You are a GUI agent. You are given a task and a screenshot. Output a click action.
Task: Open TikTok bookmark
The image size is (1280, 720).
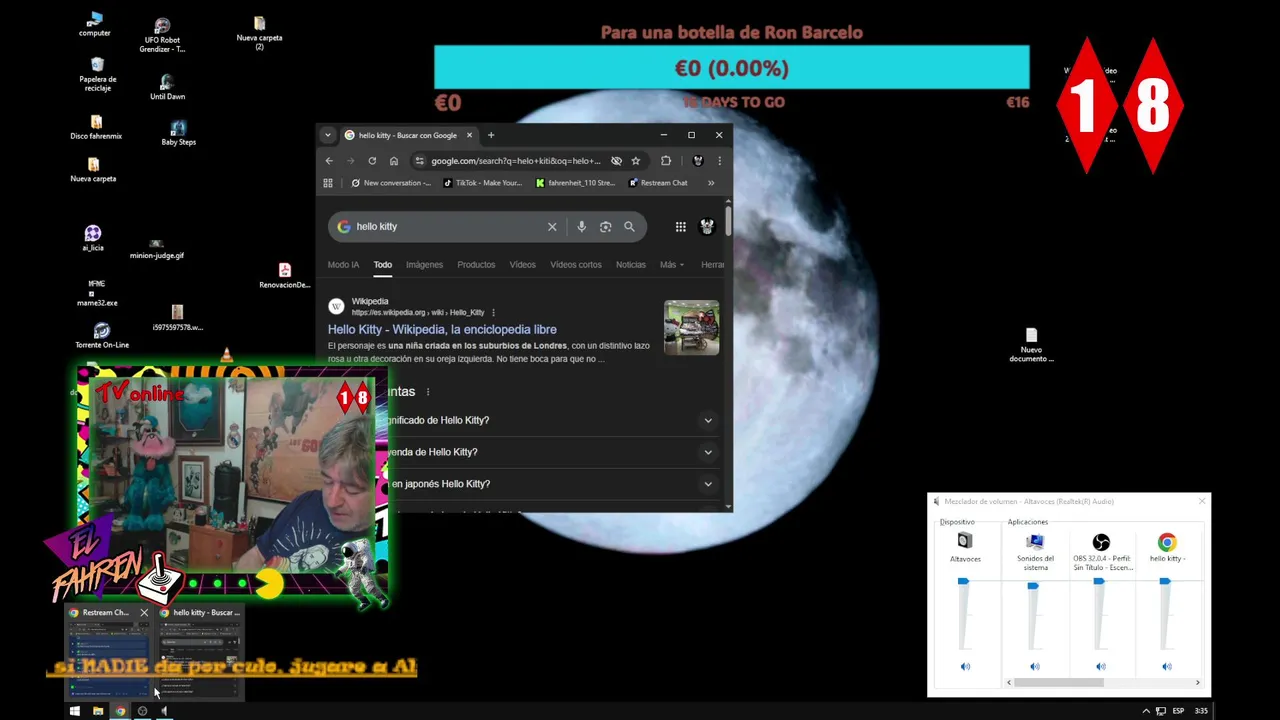[x=482, y=183]
